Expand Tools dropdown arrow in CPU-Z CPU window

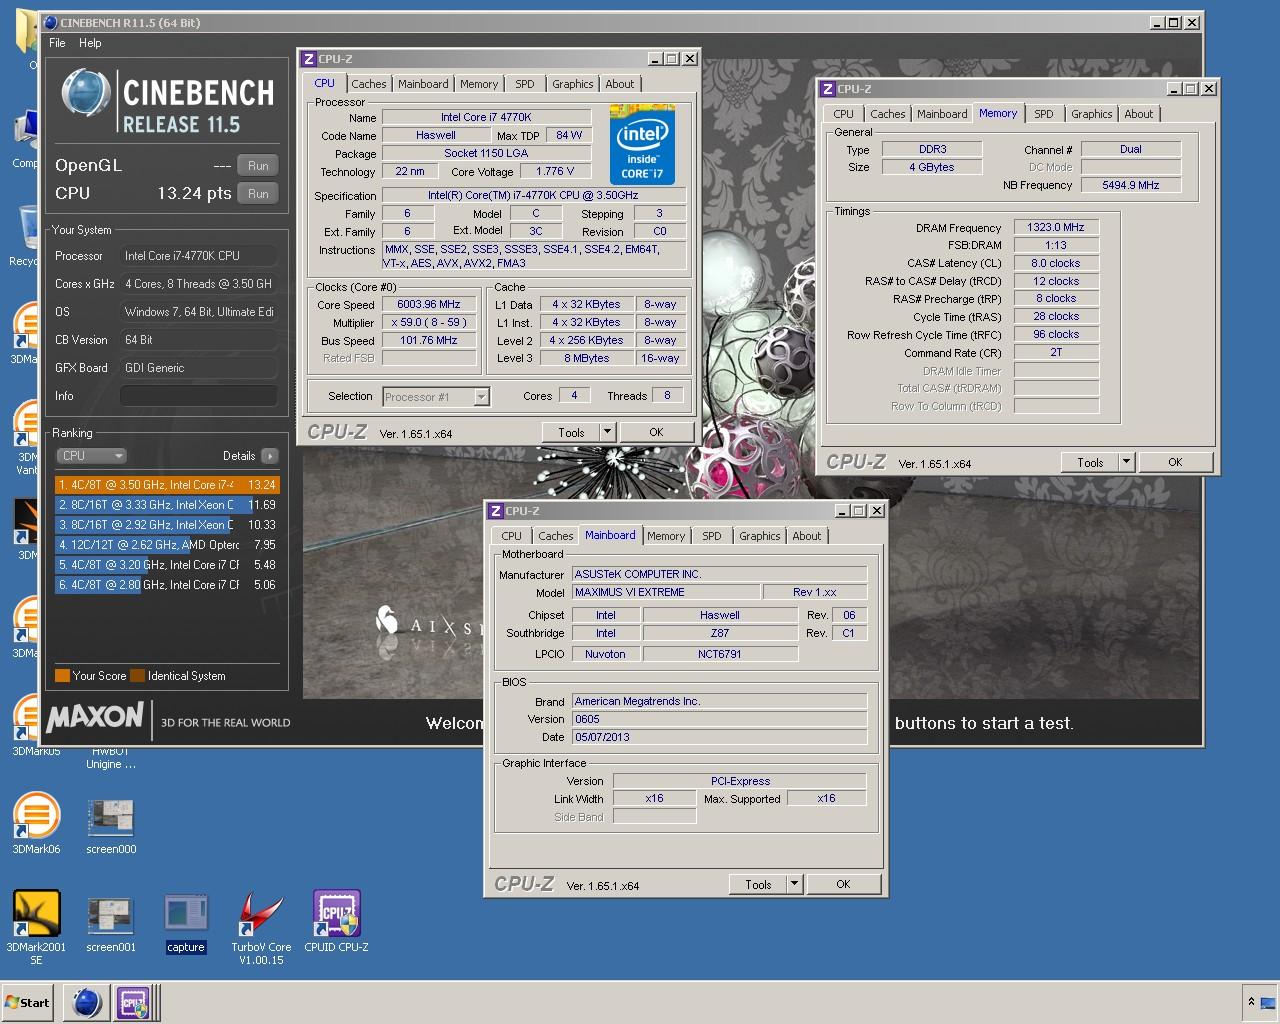tap(607, 433)
